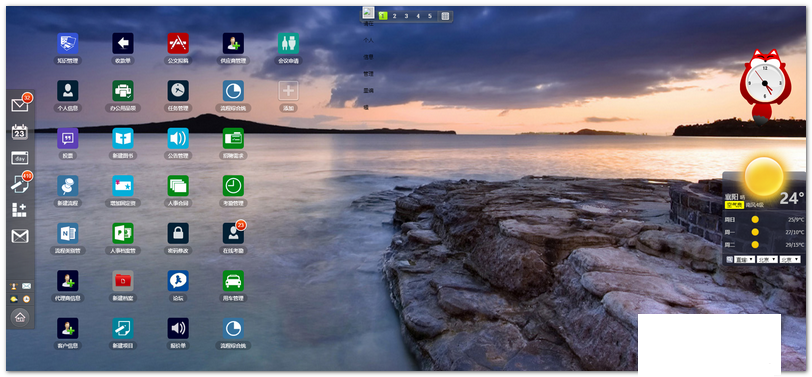This screenshot has width=812, height=377.
Task: Open sidebar notes icon with 410 badge
Action: click(x=20, y=184)
